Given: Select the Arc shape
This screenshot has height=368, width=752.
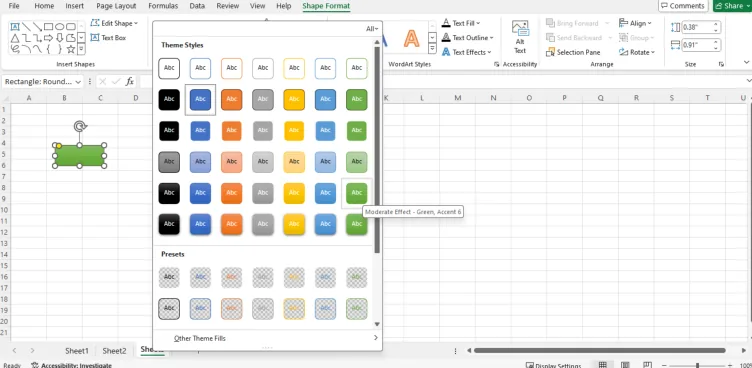Looking at the screenshot, I should (26, 49).
